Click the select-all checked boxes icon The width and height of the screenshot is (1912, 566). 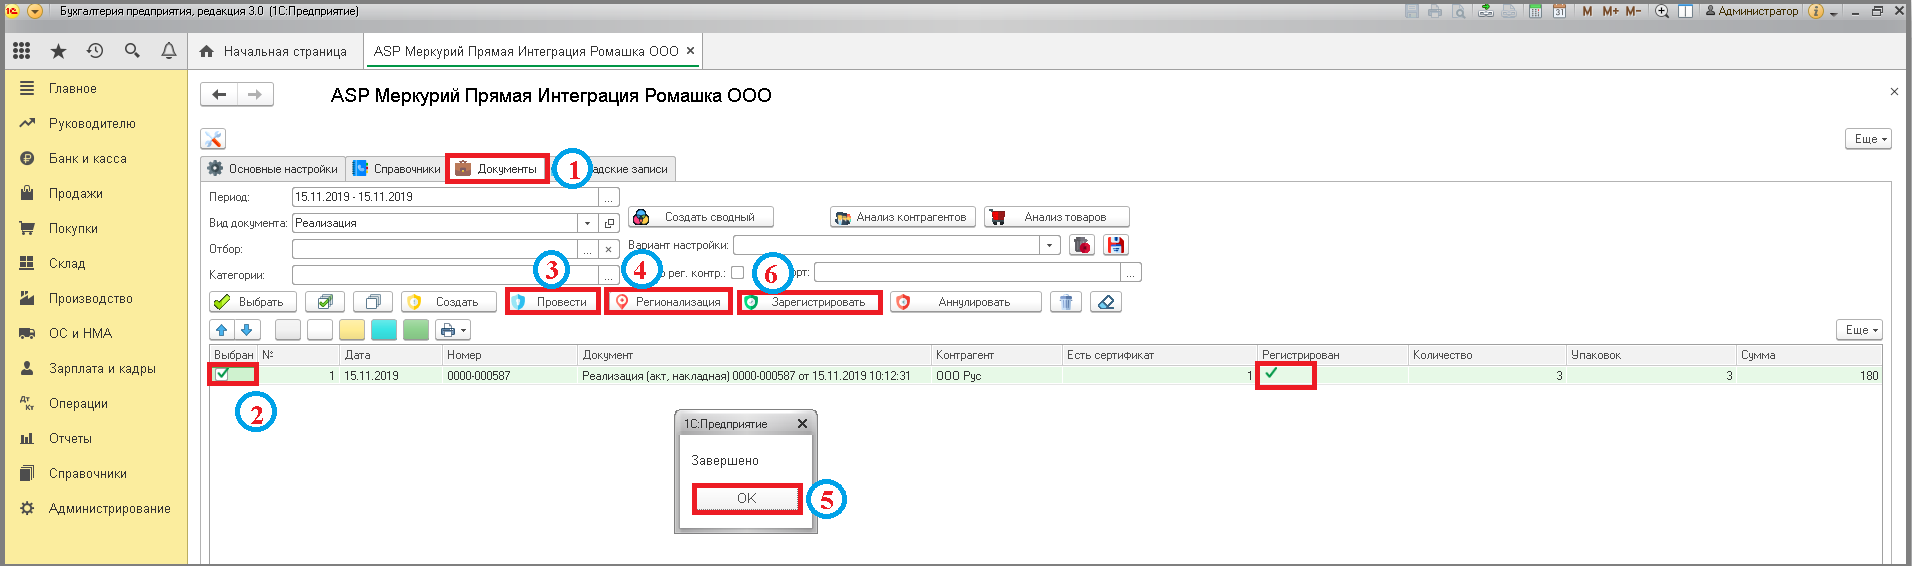click(325, 302)
